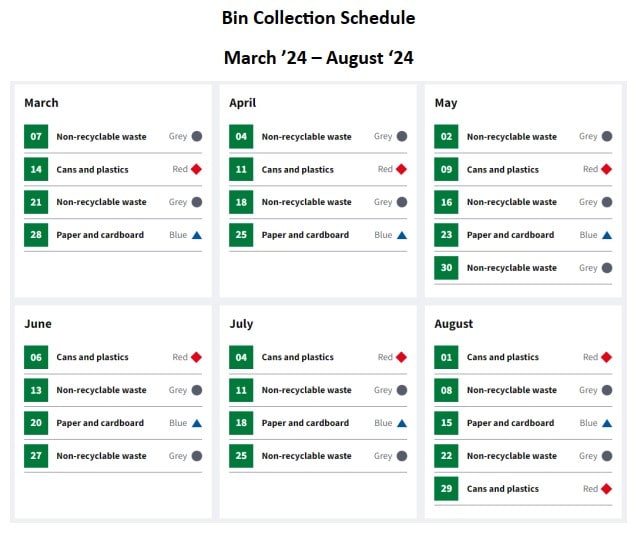Select the green 25 date box in April
The height and width of the screenshot is (533, 634).
[x=241, y=235]
